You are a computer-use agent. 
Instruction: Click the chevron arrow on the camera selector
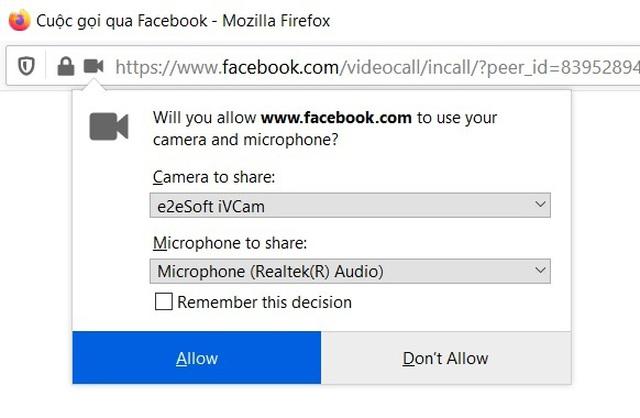[x=540, y=205]
